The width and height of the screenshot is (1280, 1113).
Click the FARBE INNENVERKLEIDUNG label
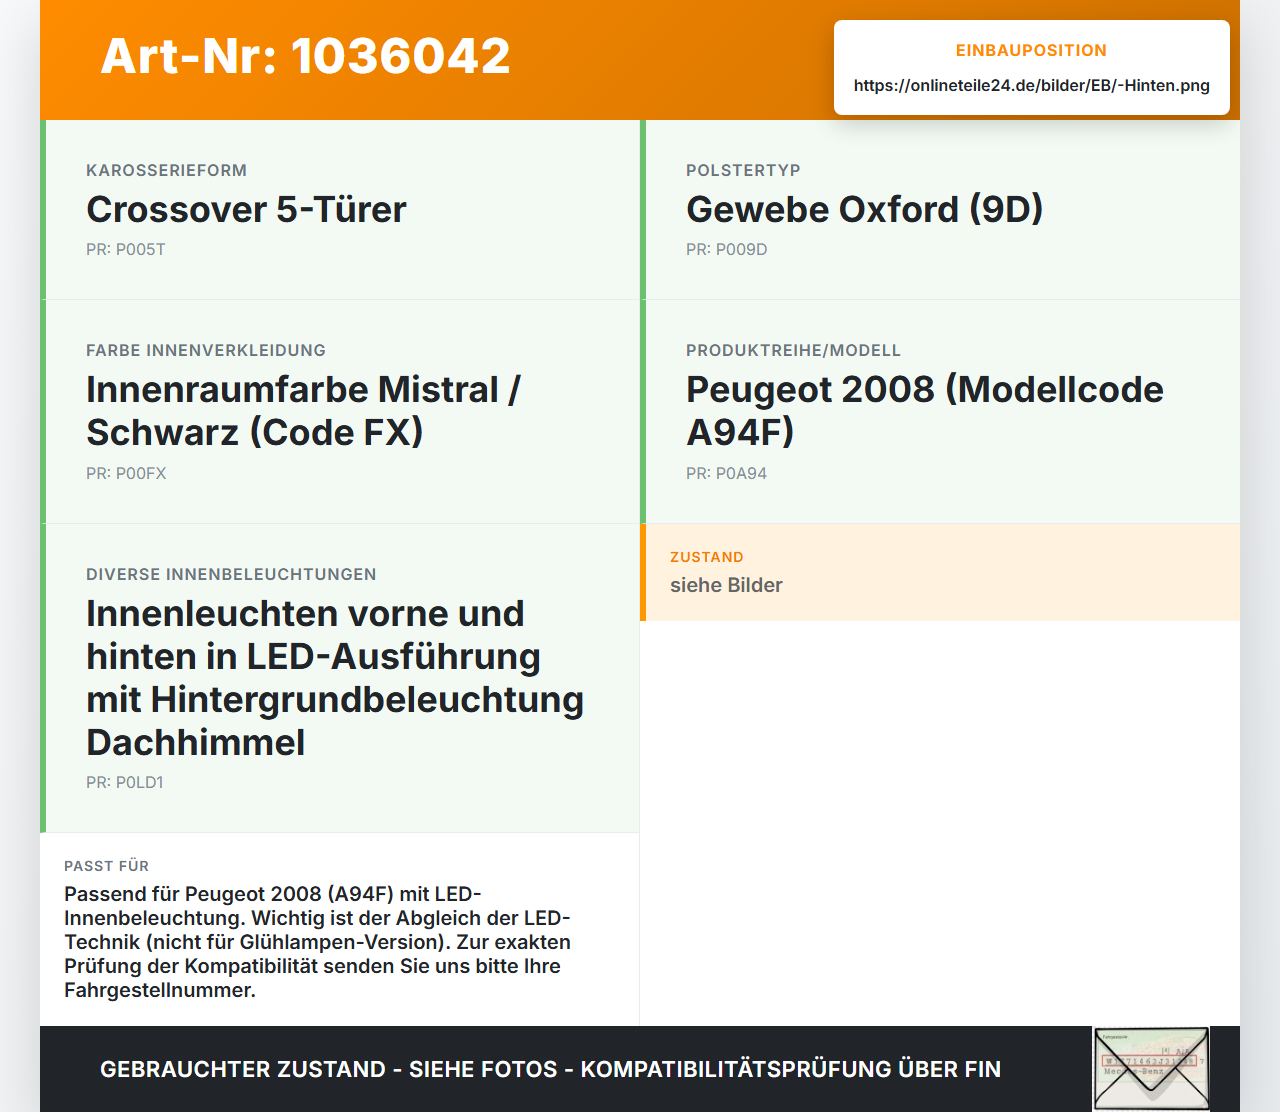coord(206,350)
